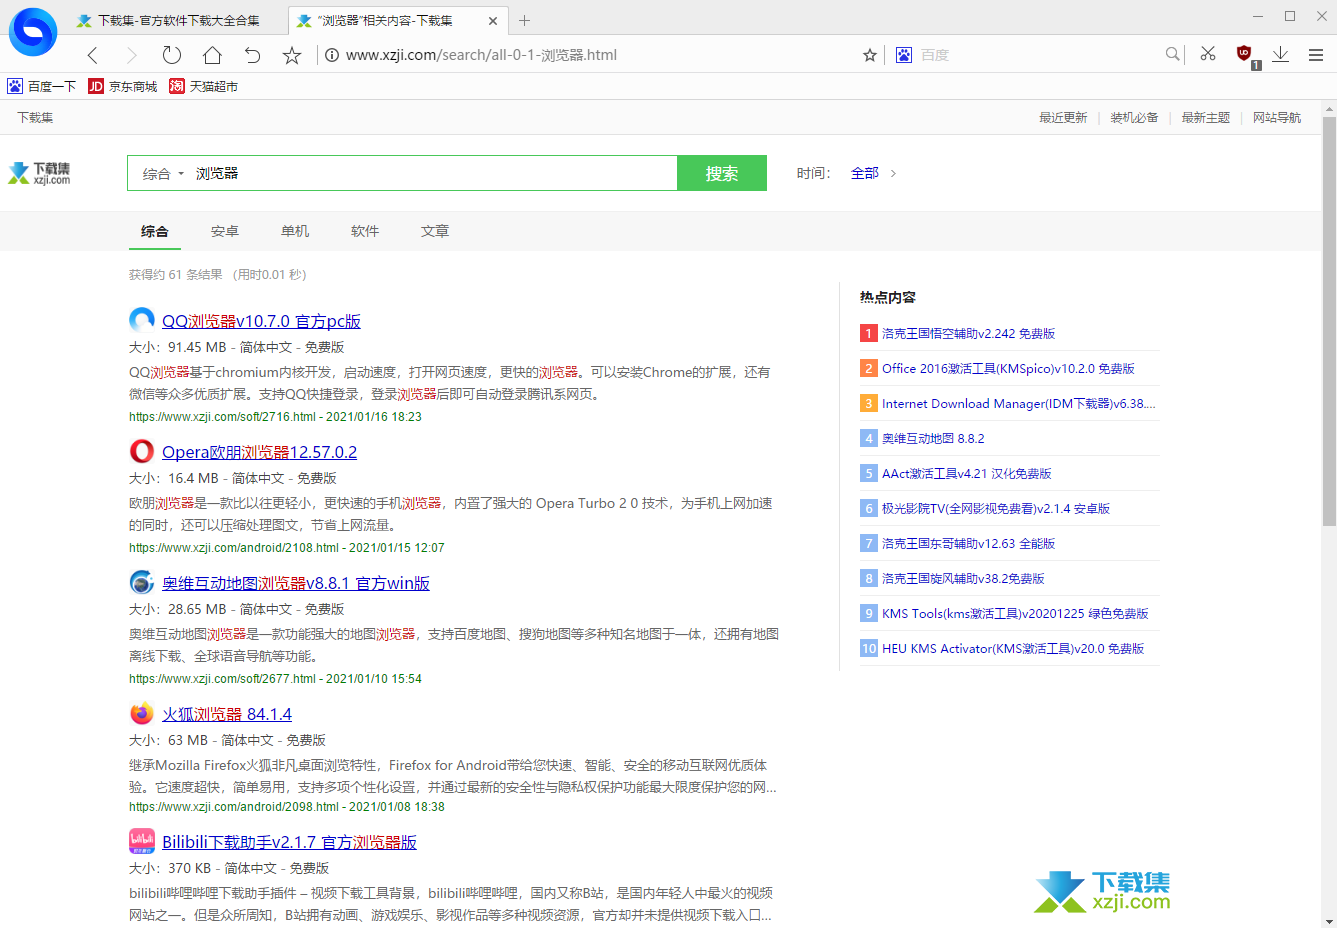This screenshot has width=1337, height=928.
Task: Open the 火狐浏览器 84.1.4 result
Action: (x=227, y=714)
